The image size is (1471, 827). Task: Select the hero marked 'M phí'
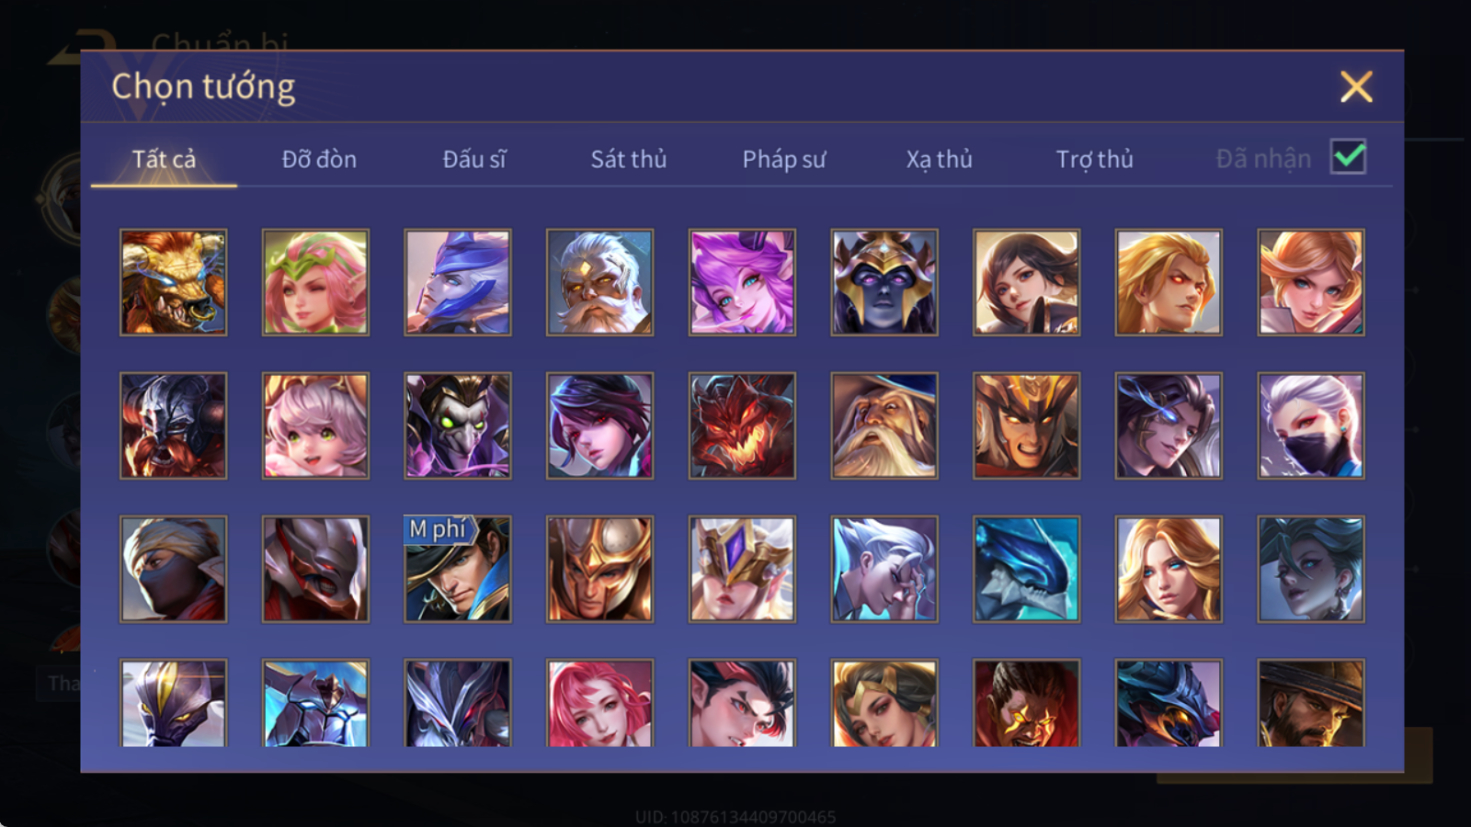coord(458,569)
